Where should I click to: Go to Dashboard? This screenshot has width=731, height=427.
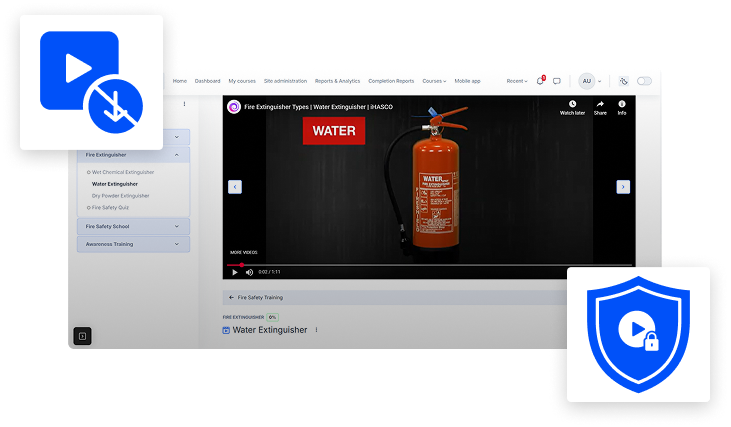(x=207, y=81)
